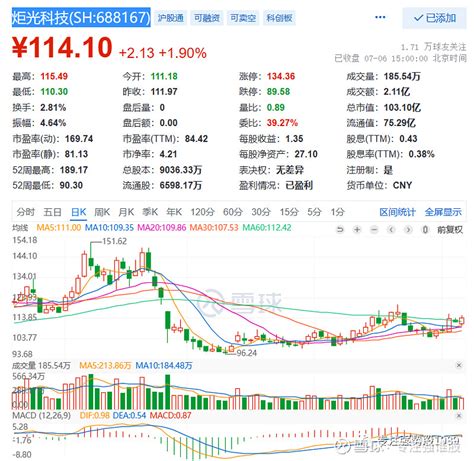
Task: Click the 跌停 89.58 value
Action: click(x=278, y=92)
